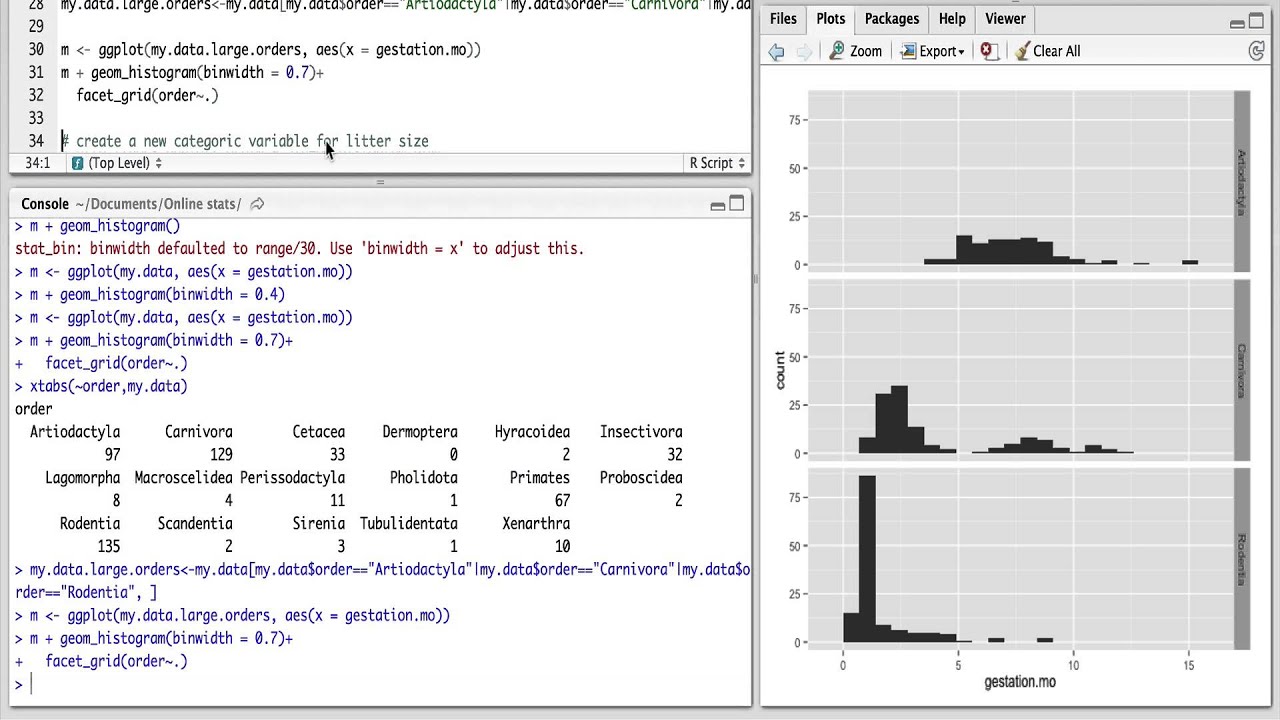
Task: Click line number 33 in the gutter
Action: tap(36, 119)
